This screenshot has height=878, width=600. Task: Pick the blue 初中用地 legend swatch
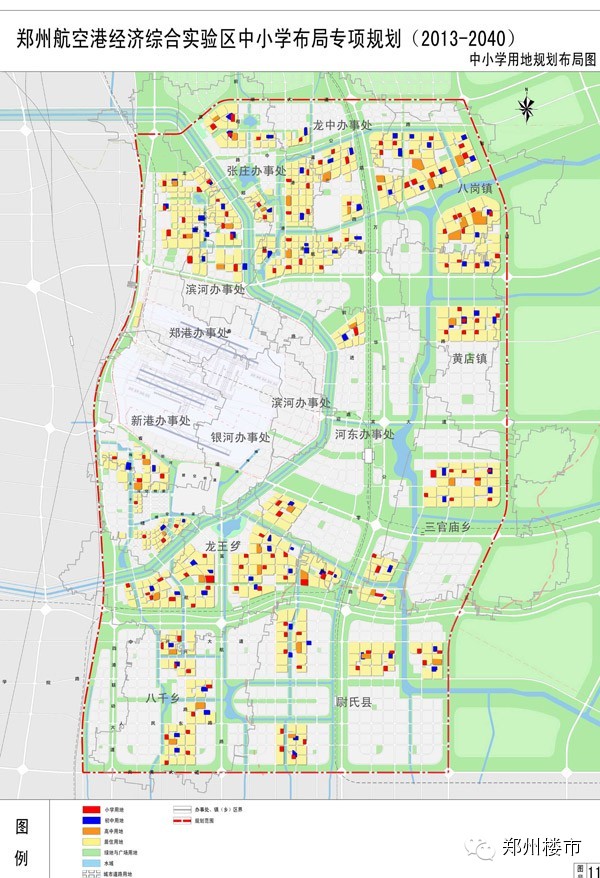point(91,820)
